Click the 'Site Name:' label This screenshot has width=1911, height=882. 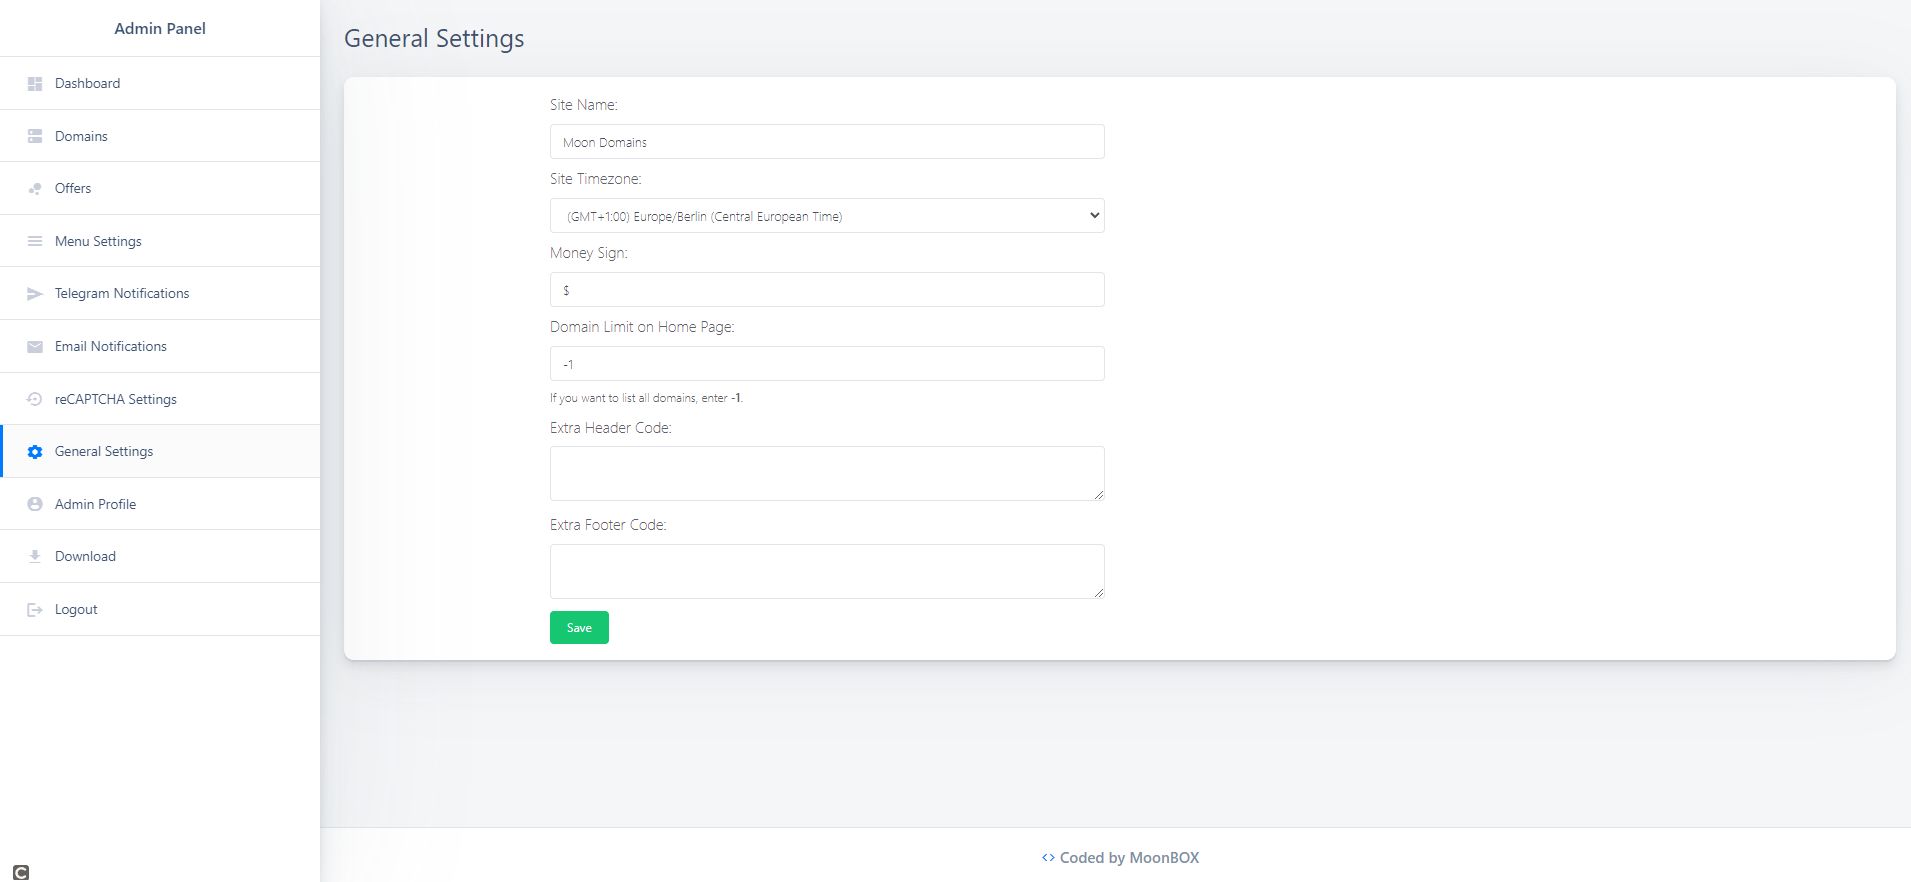tap(584, 105)
